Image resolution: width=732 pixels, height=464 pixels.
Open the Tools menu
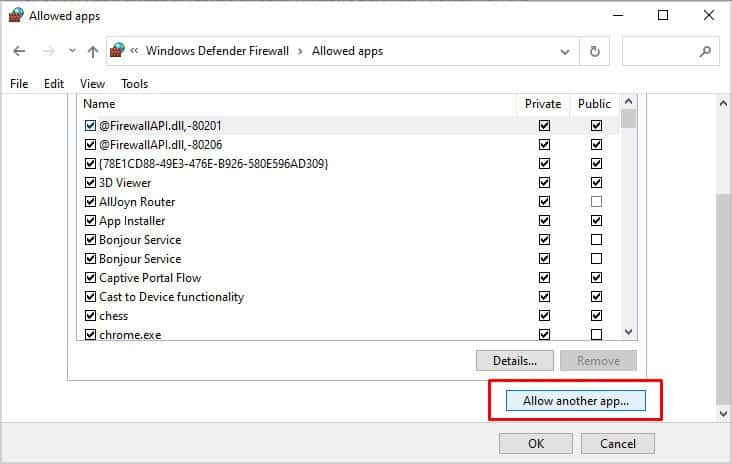tap(134, 84)
